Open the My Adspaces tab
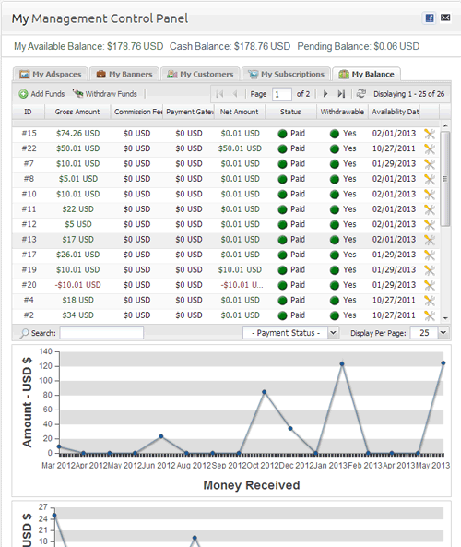Screen dimensions: 461x547 click(50, 74)
